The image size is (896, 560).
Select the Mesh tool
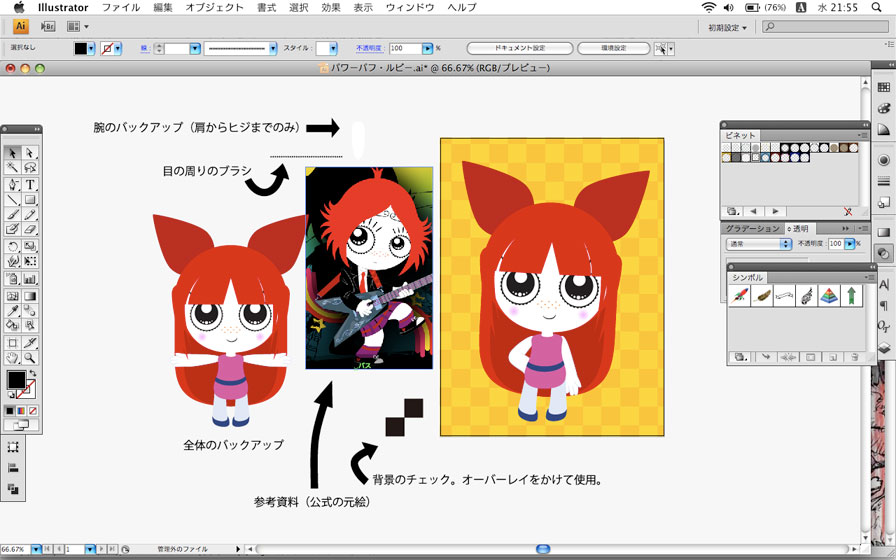point(12,296)
